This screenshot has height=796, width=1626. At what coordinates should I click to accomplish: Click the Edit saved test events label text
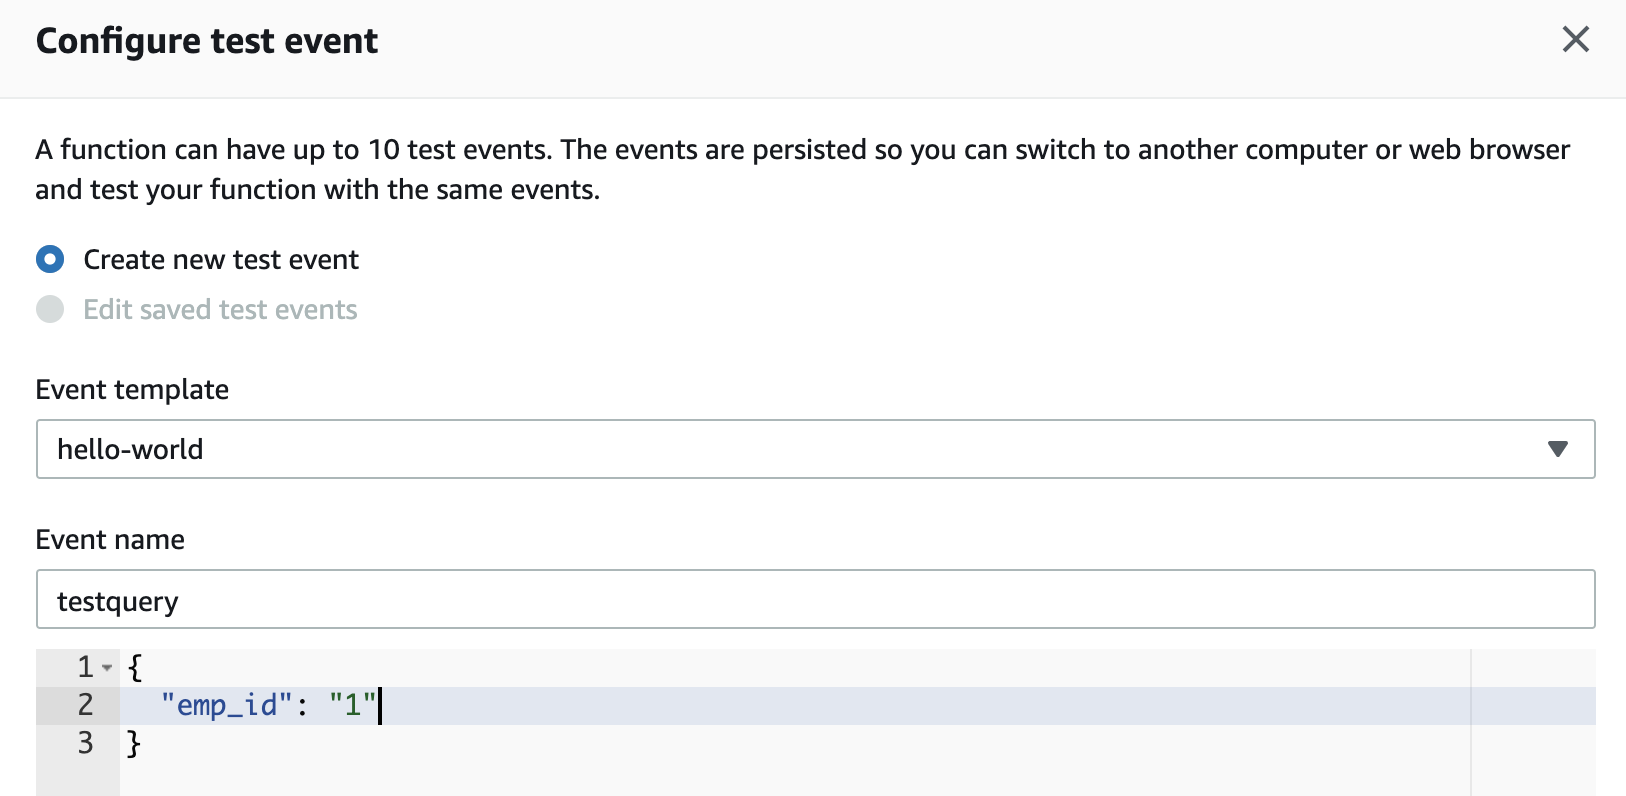tap(220, 310)
